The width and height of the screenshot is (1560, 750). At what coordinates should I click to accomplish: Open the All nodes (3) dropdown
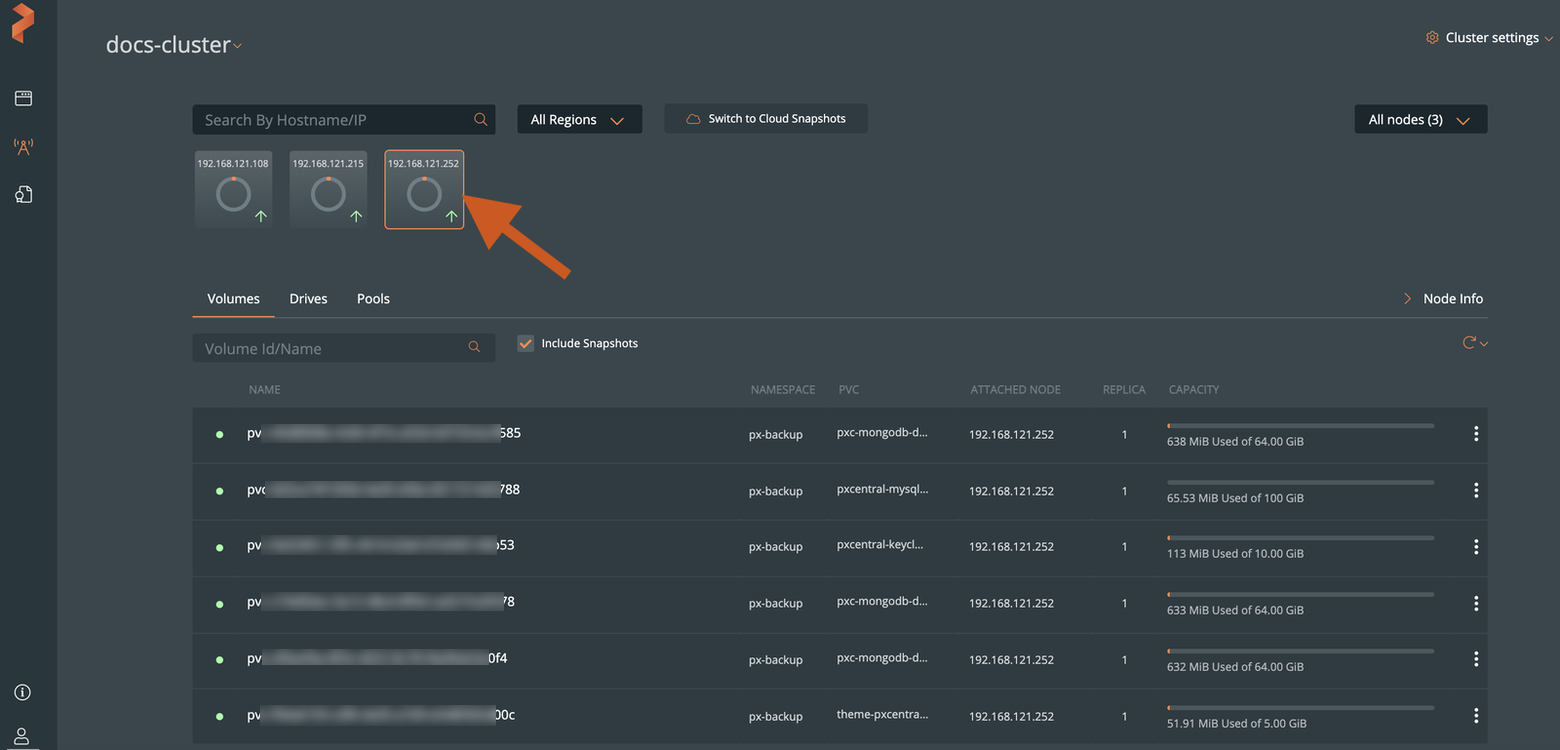click(1420, 118)
